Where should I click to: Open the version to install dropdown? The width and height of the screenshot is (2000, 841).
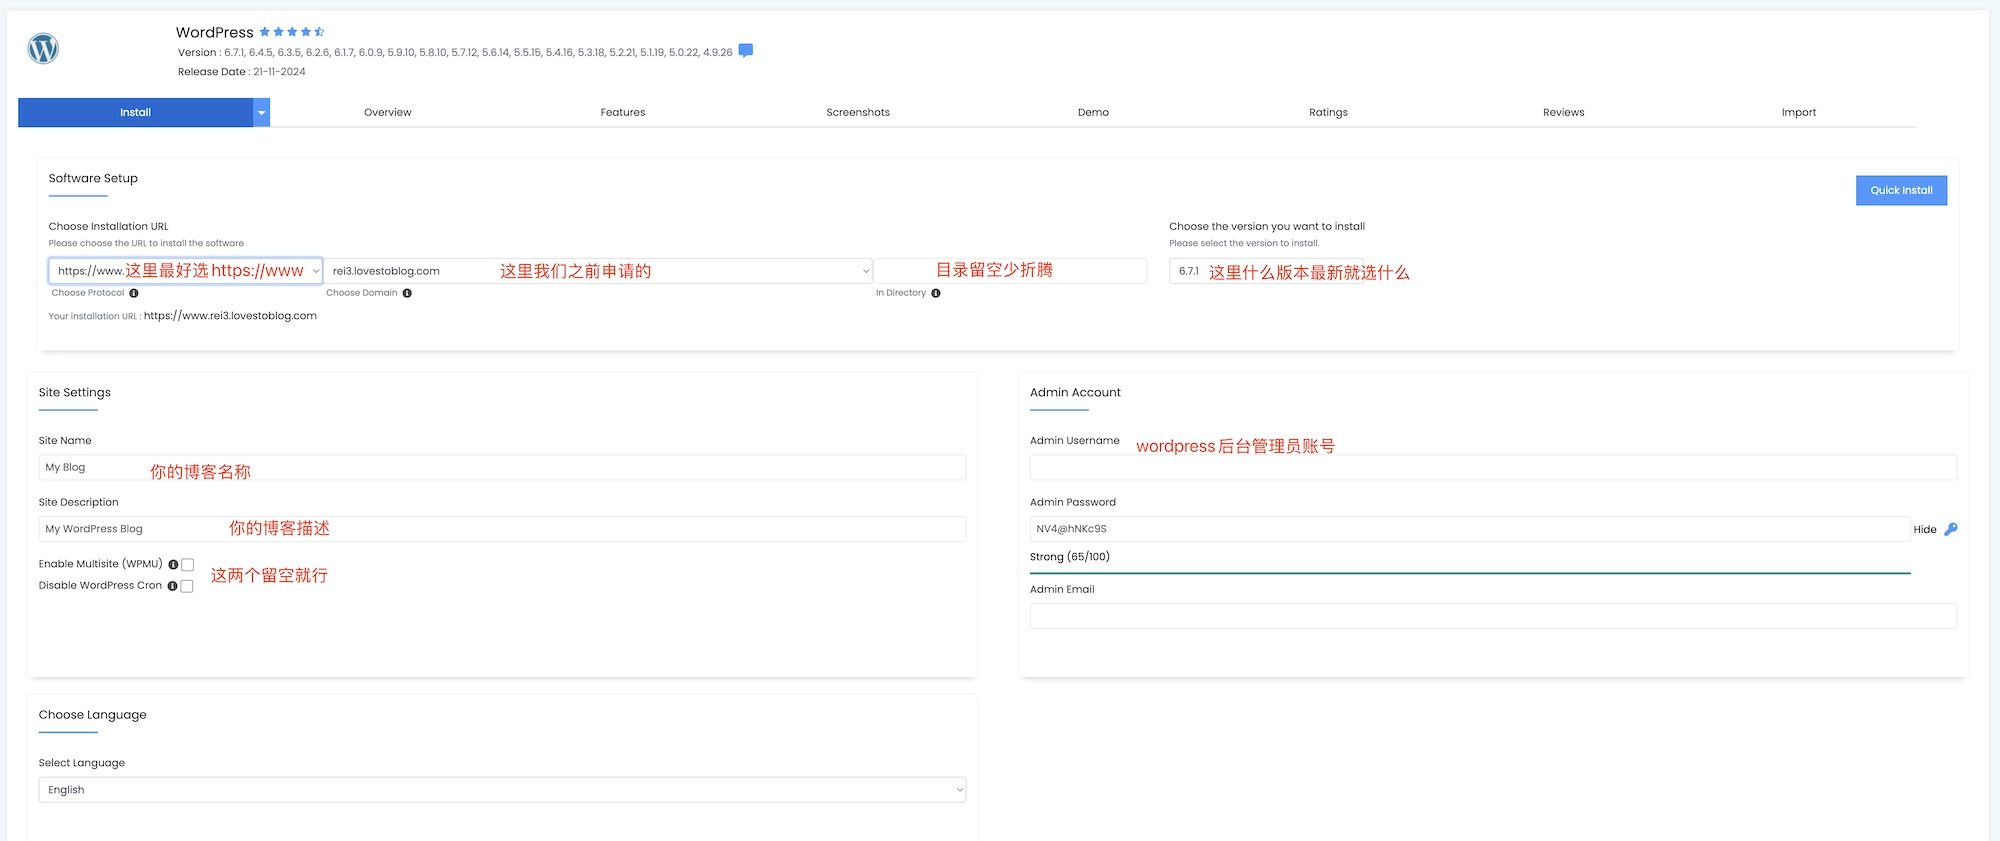1266,271
